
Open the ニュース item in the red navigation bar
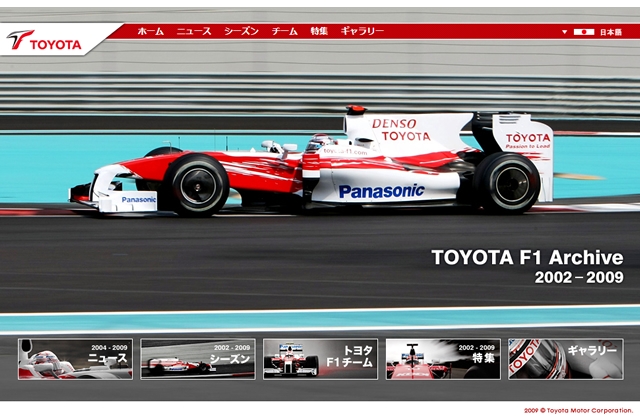pyautogui.click(x=194, y=31)
